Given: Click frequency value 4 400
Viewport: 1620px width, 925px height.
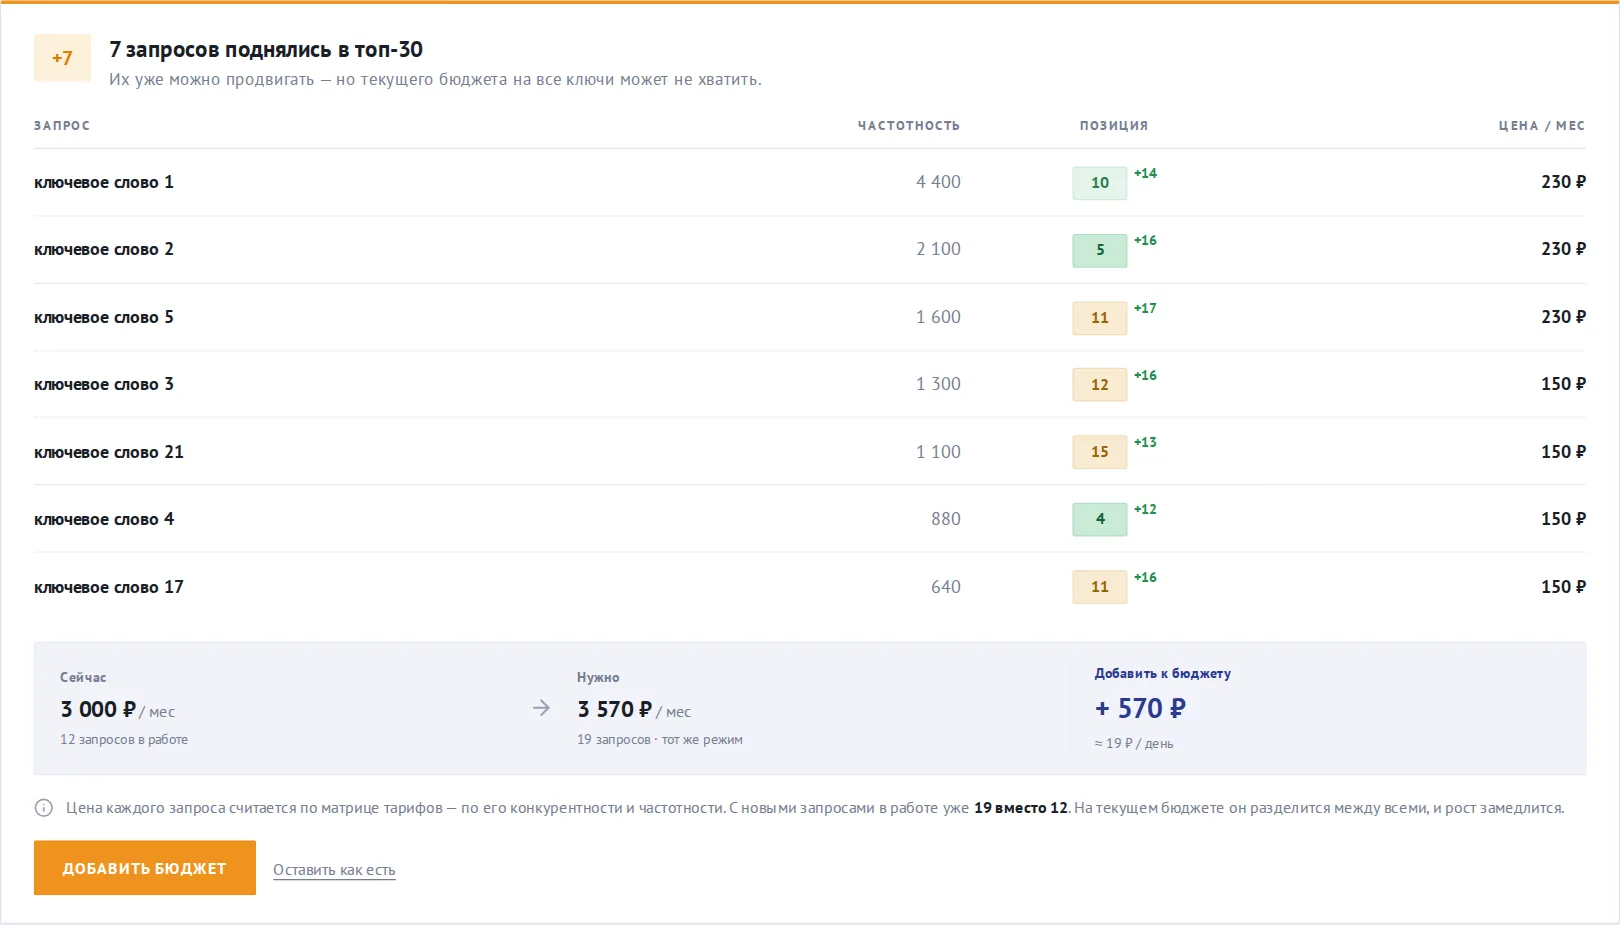Looking at the screenshot, I should [x=938, y=182].
